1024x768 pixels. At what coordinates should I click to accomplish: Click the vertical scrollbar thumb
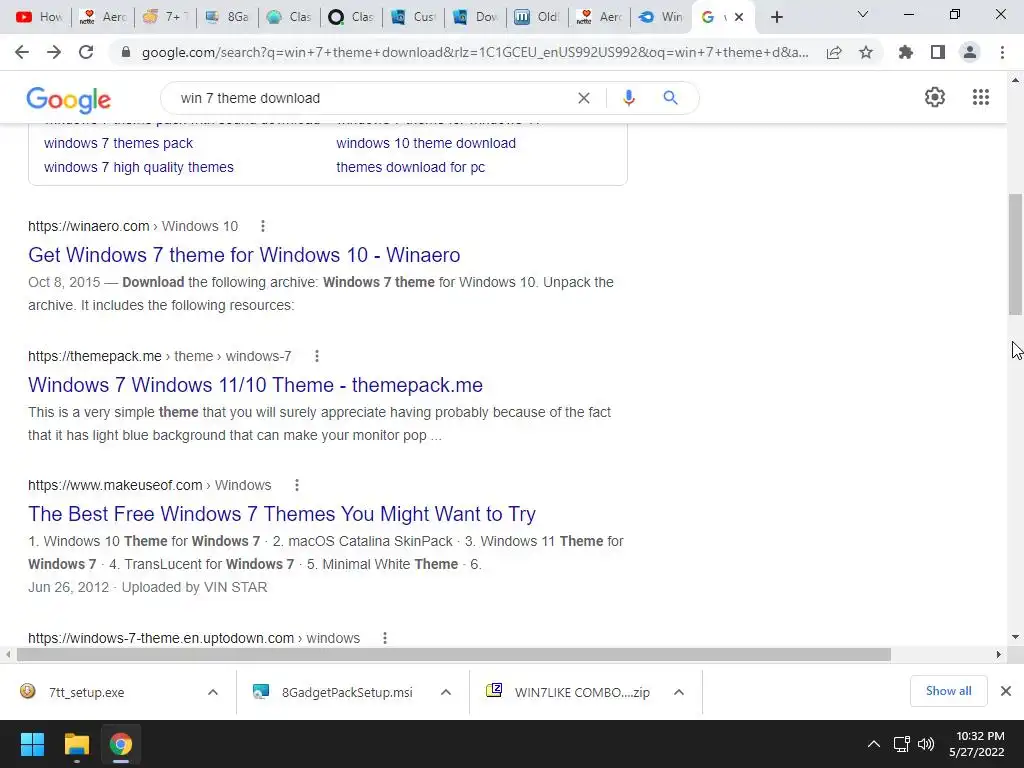pos(1015,254)
